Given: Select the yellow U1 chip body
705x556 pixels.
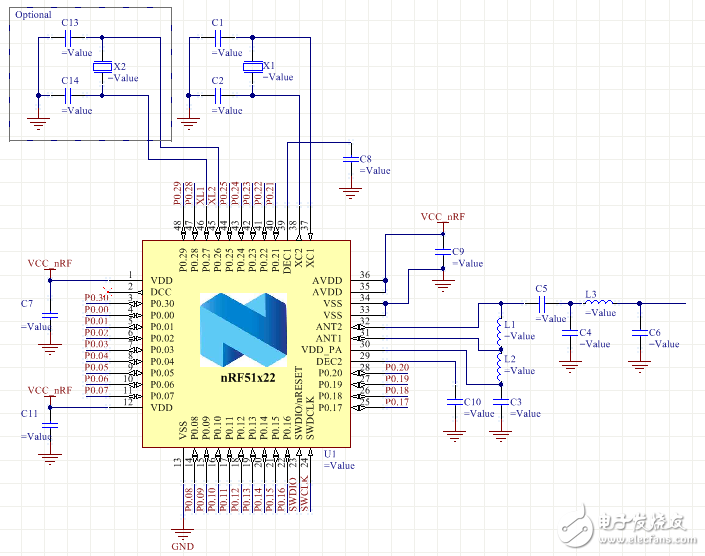Looking at the screenshot, I should point(246,344).
